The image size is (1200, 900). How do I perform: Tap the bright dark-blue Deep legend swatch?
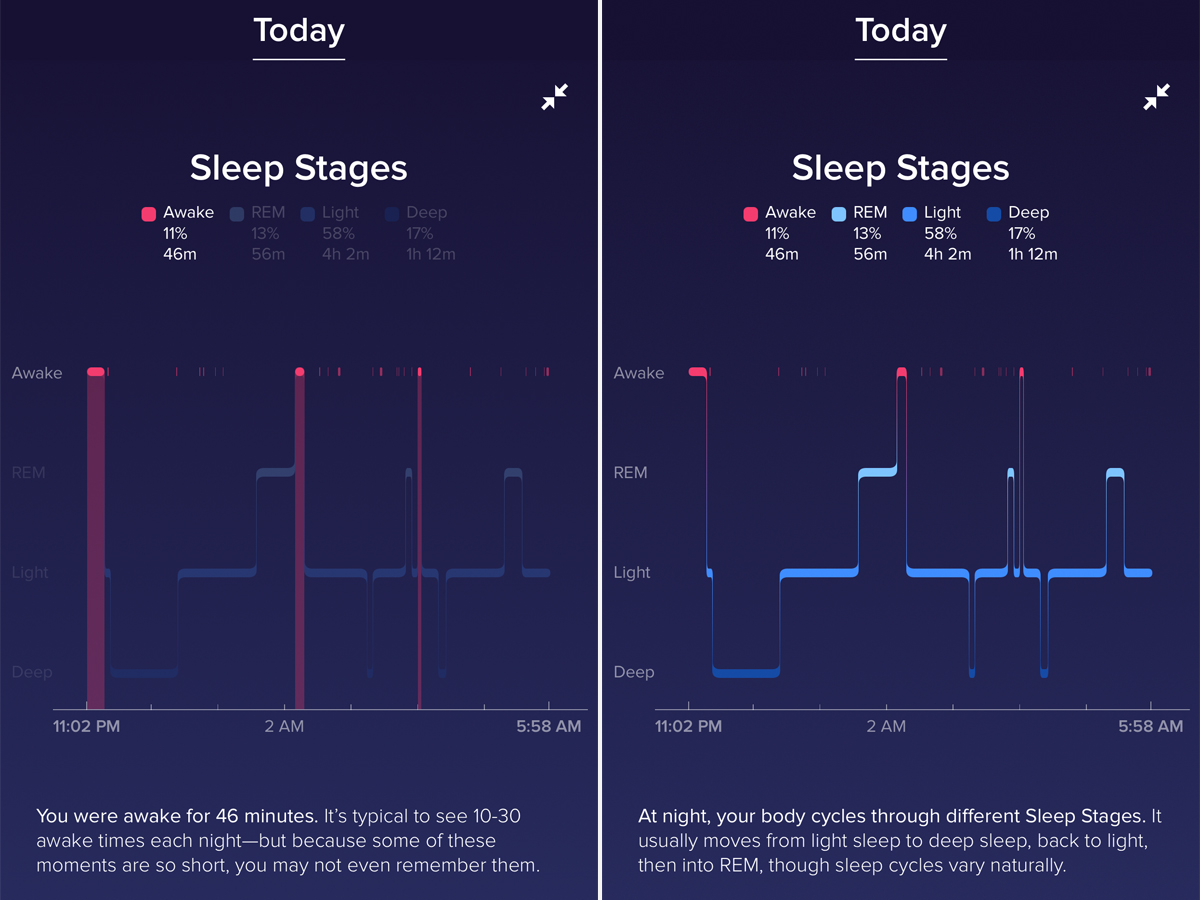point(994,213)
